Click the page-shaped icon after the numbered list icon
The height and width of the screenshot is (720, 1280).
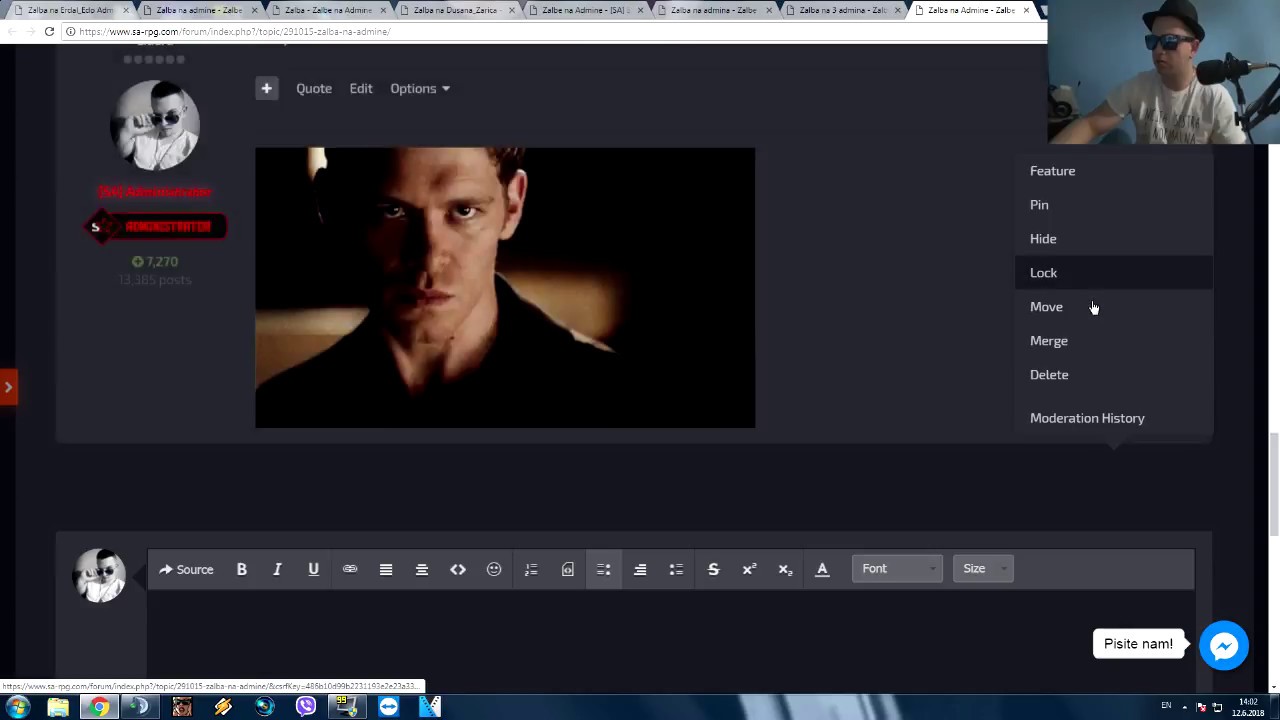tap(567, 569)
